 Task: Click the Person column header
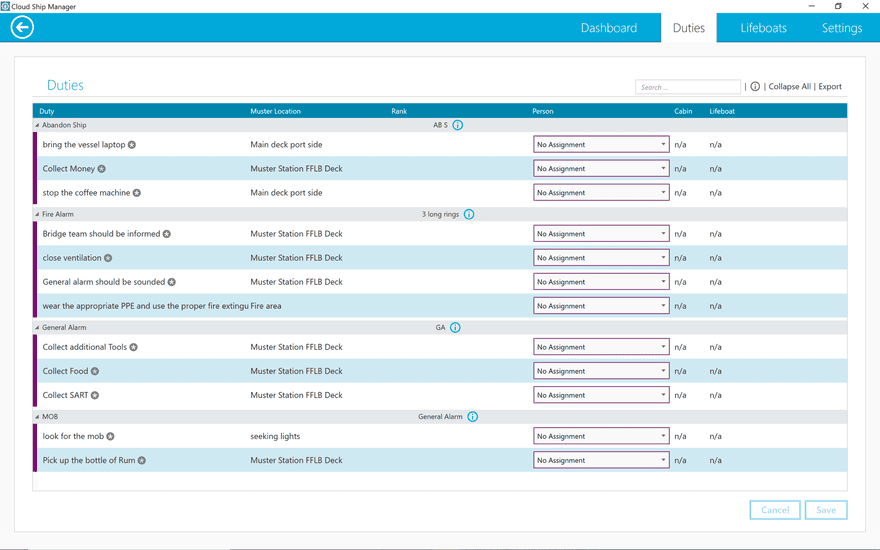click(543, 111)
